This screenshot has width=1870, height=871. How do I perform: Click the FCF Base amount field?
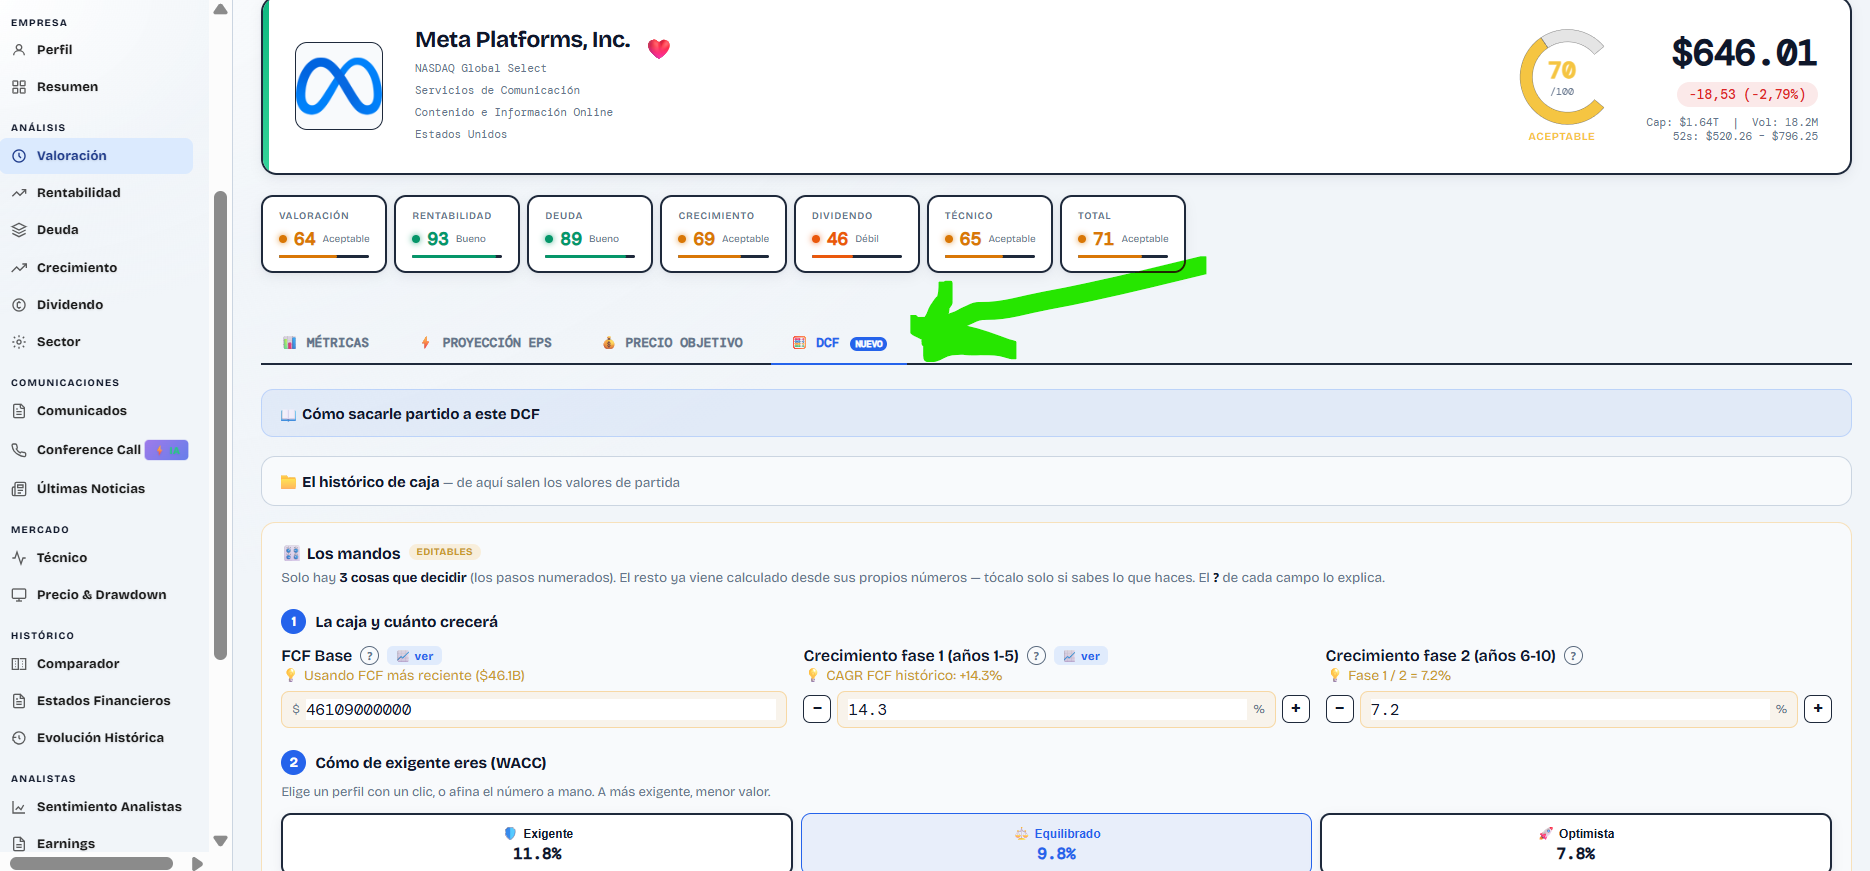(x=534, y=710)
